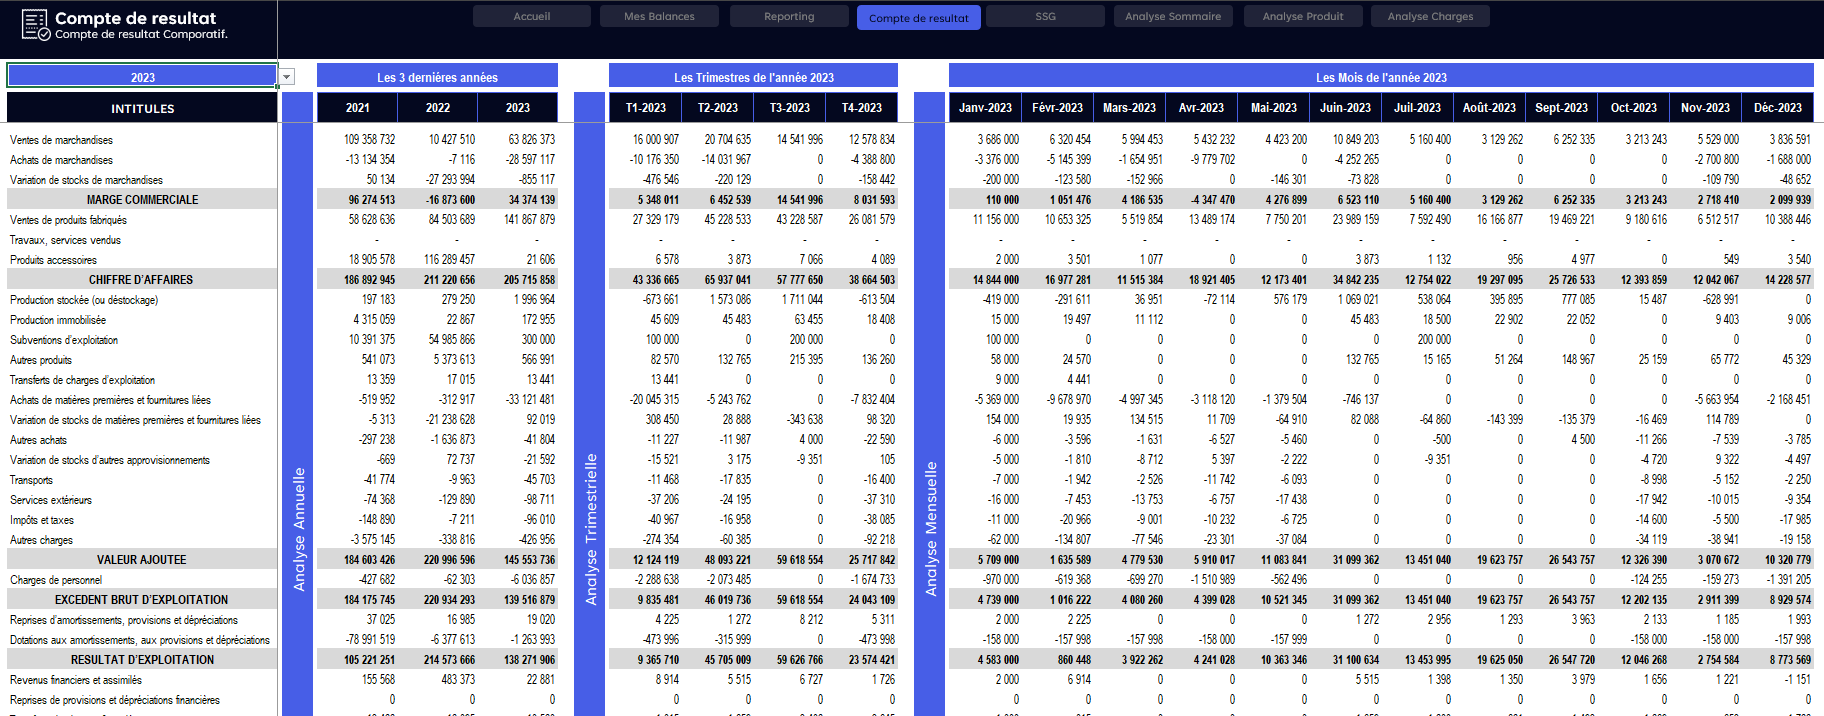
Task: Click the Services extérieurs row label
Action: pos(51,500)
